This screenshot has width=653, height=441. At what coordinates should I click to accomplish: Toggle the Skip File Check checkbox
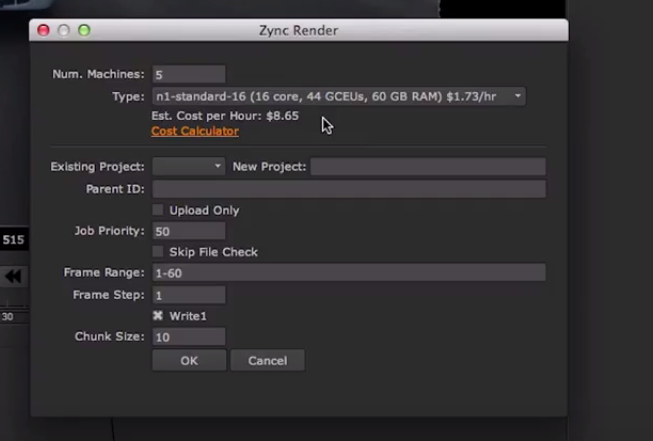pyautogui.click(x=158, y=252)
